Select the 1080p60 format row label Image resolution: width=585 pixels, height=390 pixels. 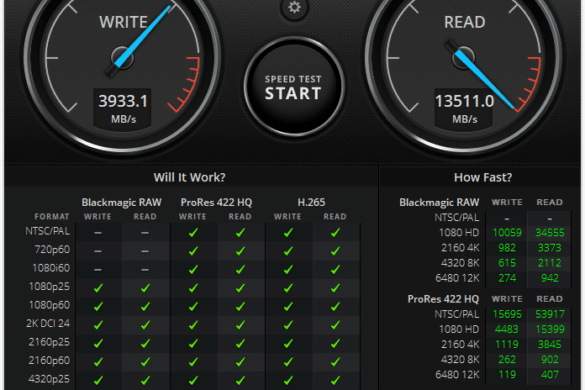pyautogui.click(x=49, y=305)
